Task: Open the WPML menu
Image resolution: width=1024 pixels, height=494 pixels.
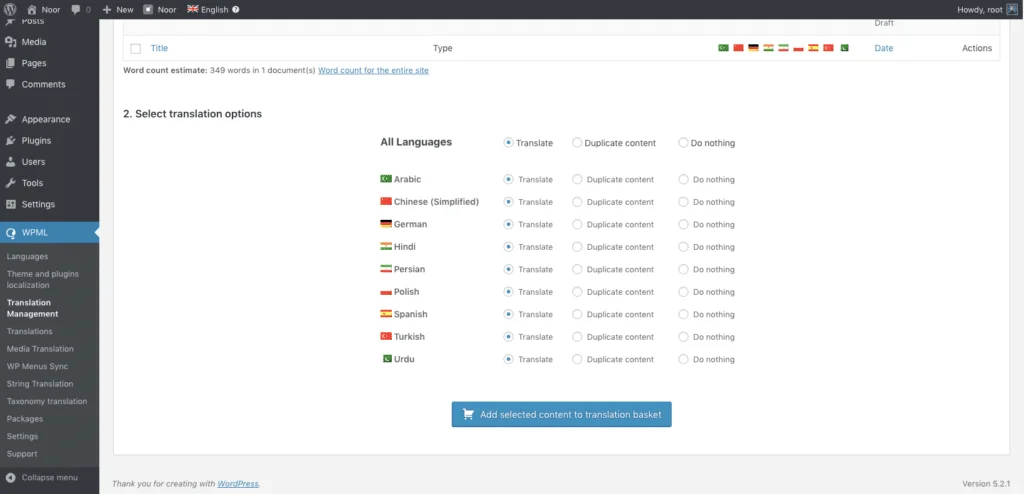Action: (50, 233)
